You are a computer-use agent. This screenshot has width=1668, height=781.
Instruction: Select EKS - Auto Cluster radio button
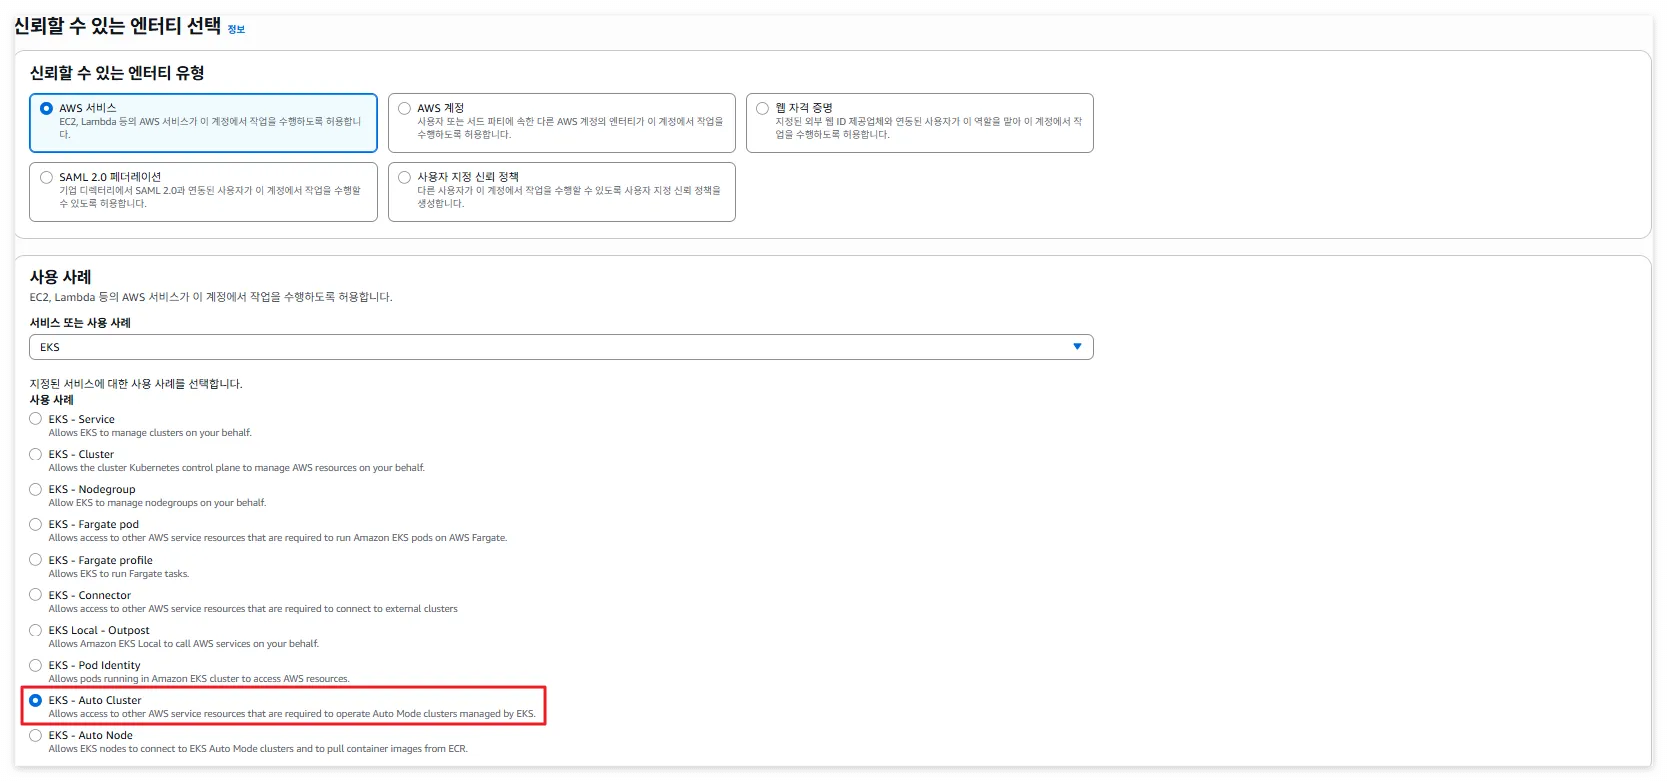point(36,700)
